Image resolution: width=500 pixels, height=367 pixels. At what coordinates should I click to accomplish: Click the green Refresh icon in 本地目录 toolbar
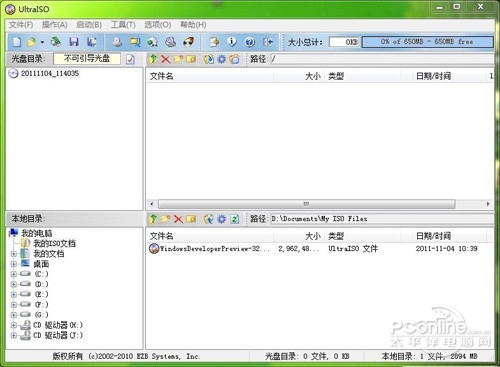[x=235, y=219]
